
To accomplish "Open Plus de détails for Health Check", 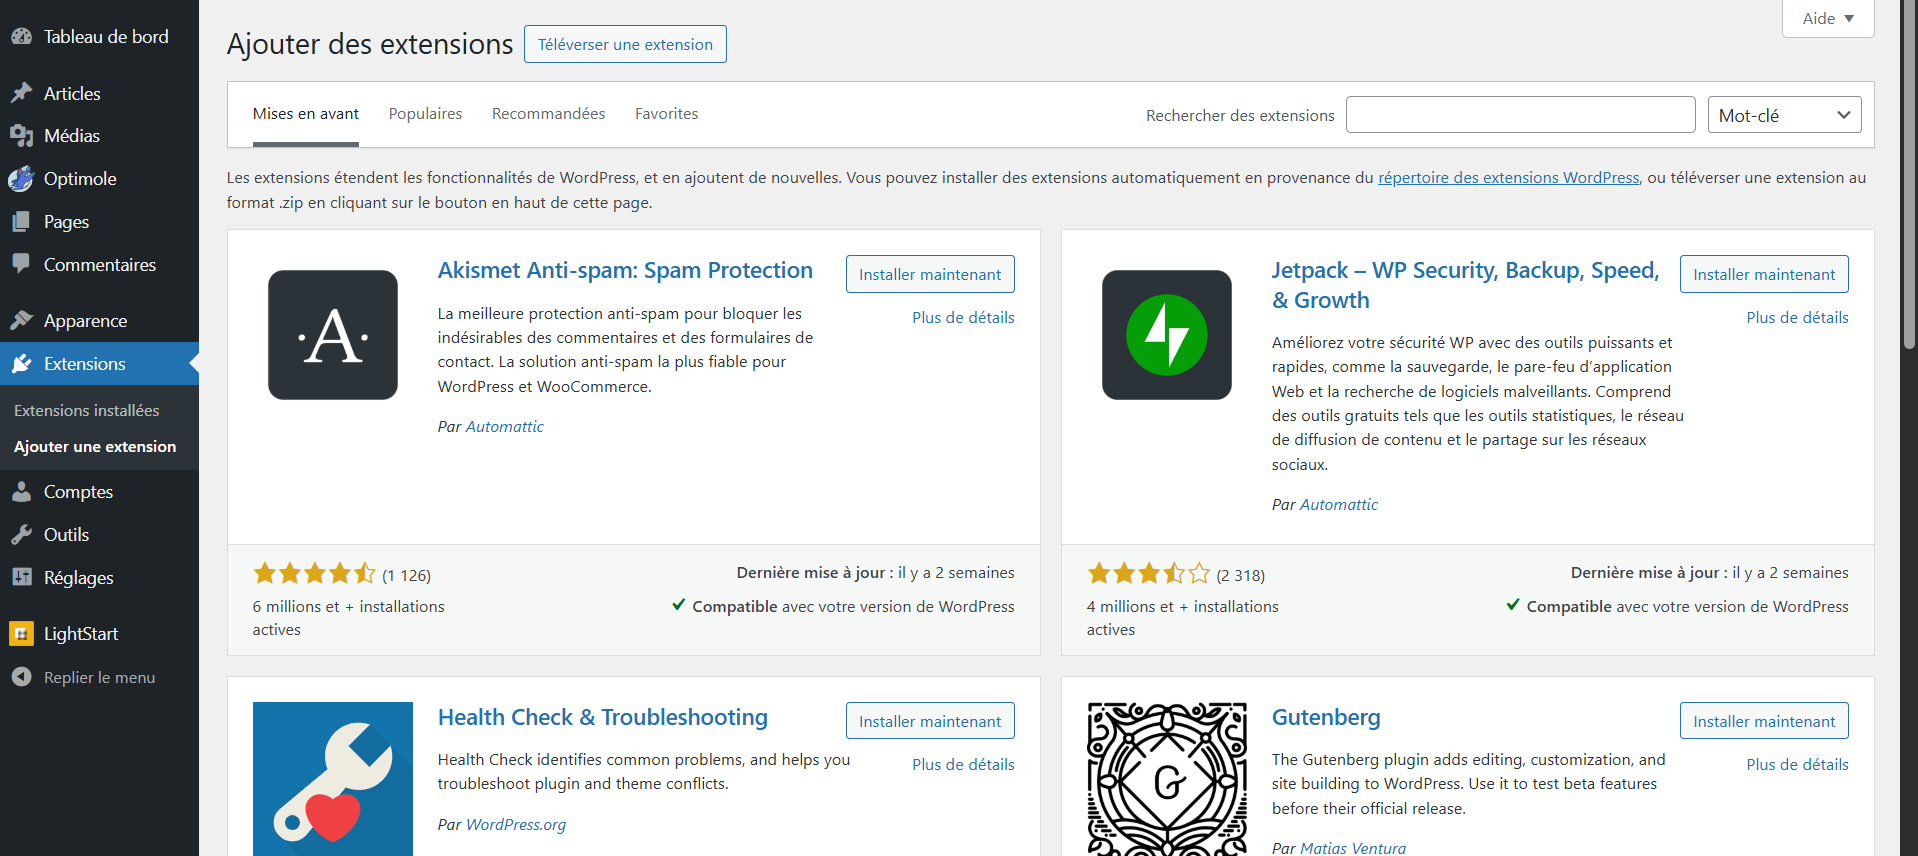I will tap(963, 764).
